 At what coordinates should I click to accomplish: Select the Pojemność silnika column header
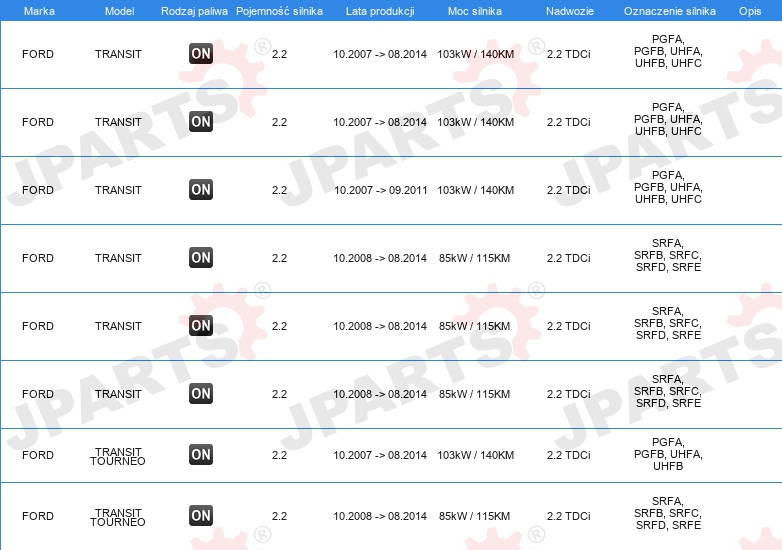[x=279, y=10]
